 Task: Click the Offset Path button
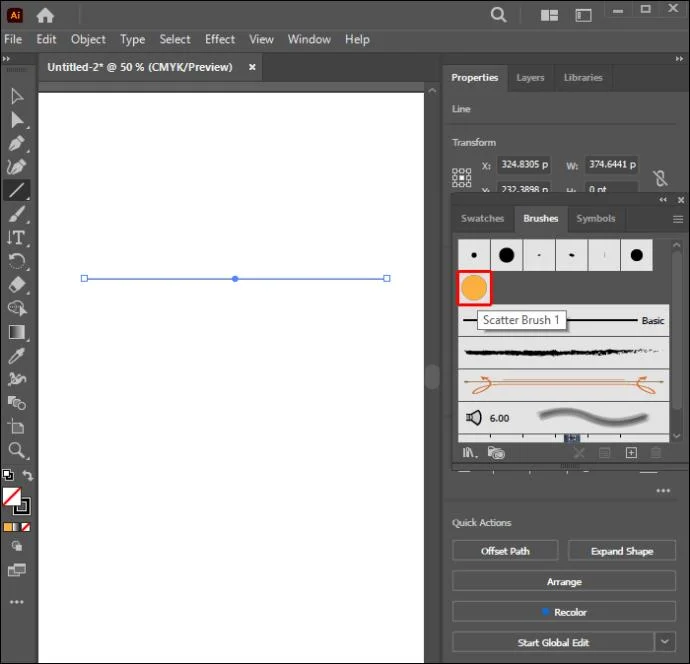(505, 551)
